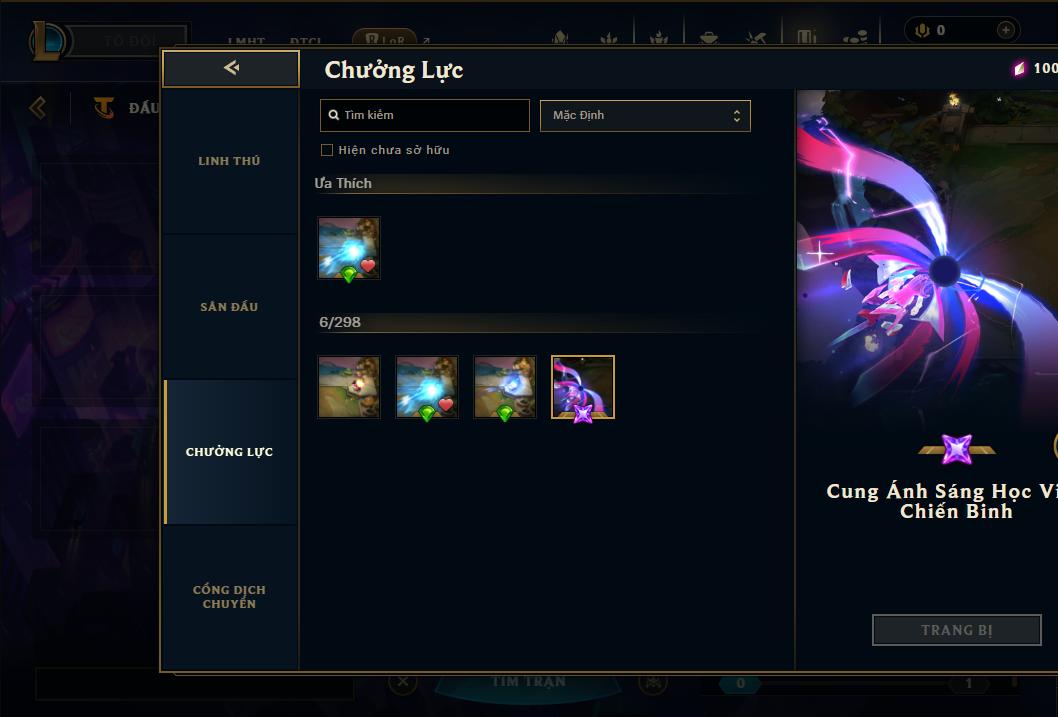This screenshot has width=1058, height=717.
Task: Click the dropdown arrows on Mặc Định
Action: coord(737,115)
